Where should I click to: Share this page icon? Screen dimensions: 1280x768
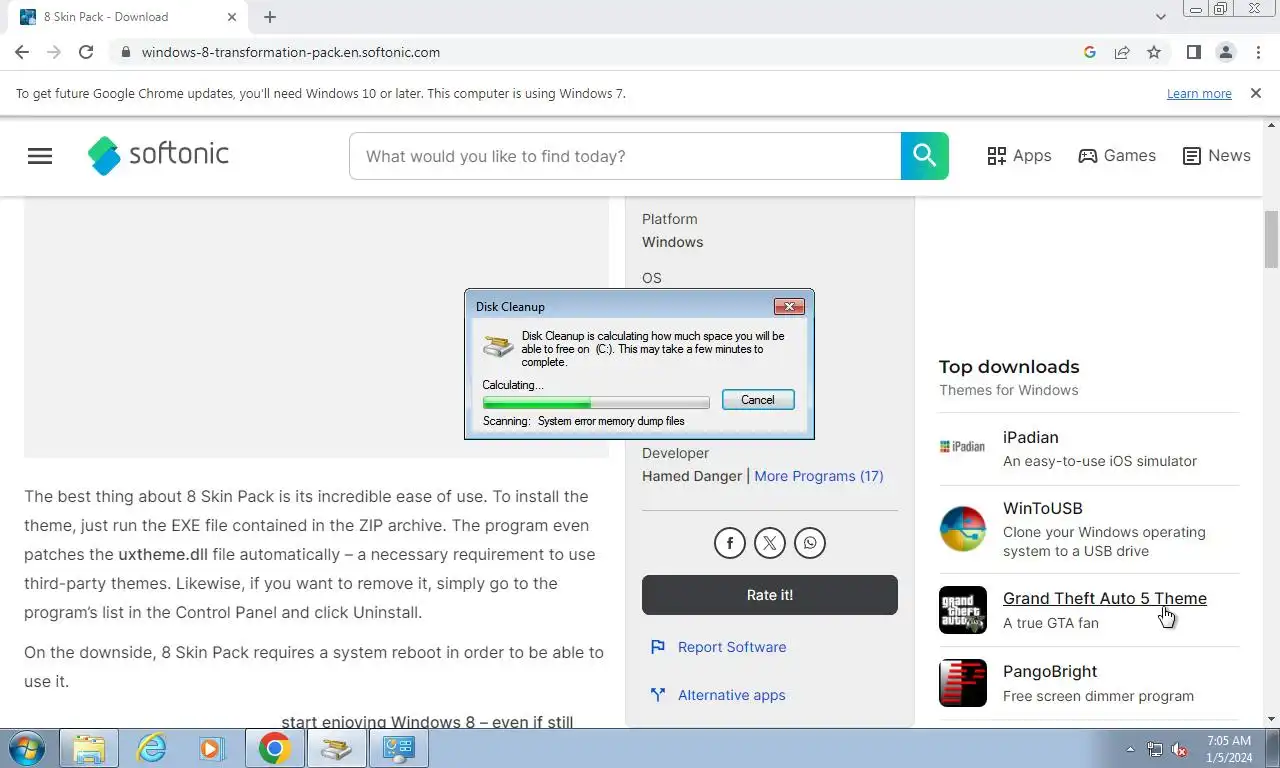[x=1122, y=52]
